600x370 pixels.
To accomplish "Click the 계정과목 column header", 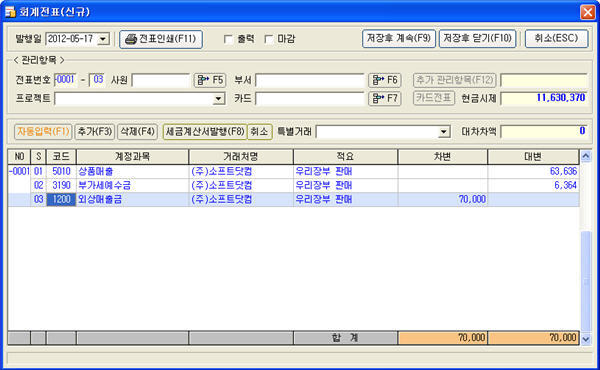I will [132, 157].
